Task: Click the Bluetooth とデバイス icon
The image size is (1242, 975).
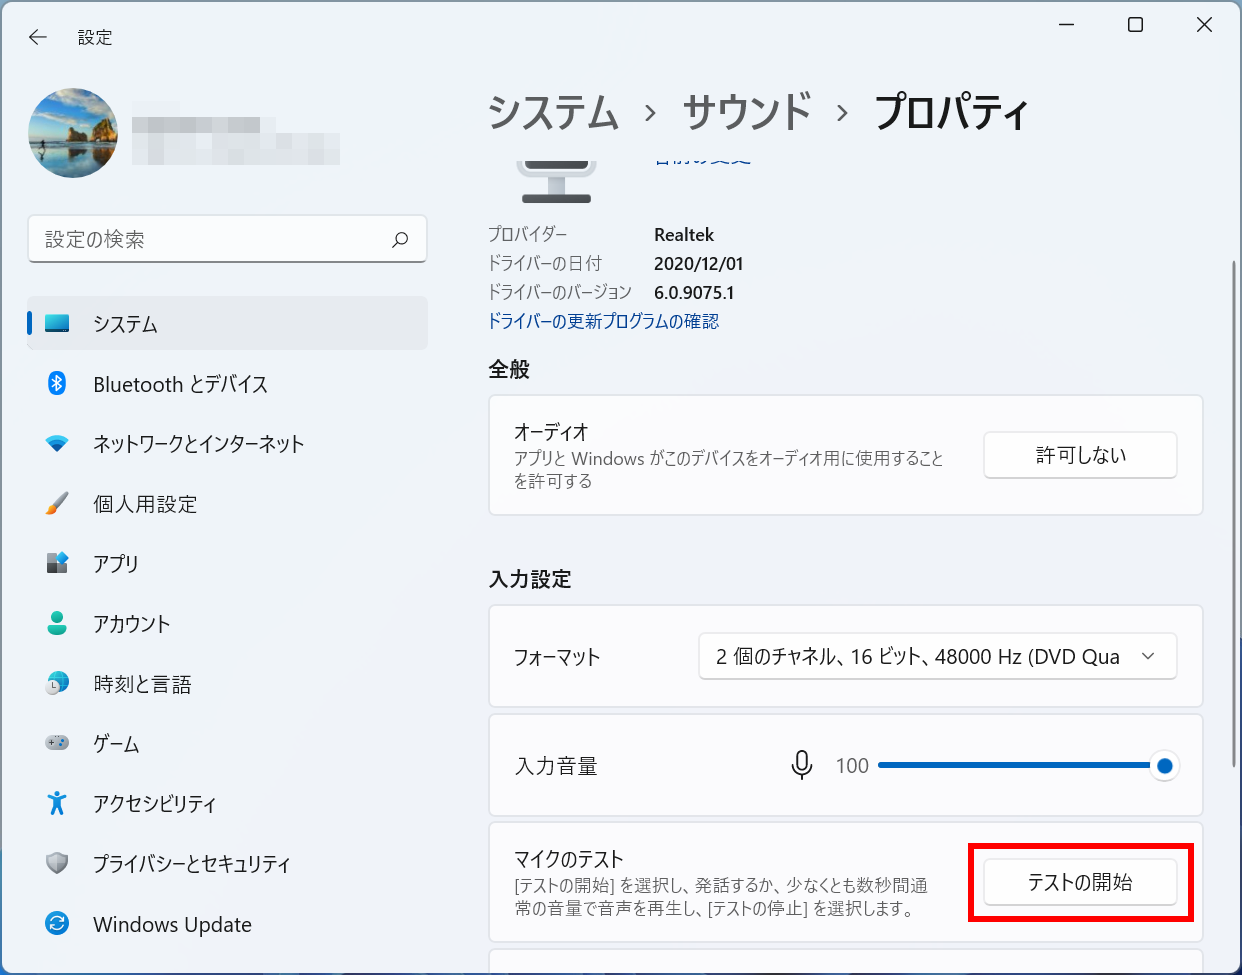Action: click(x=57, y=383)
